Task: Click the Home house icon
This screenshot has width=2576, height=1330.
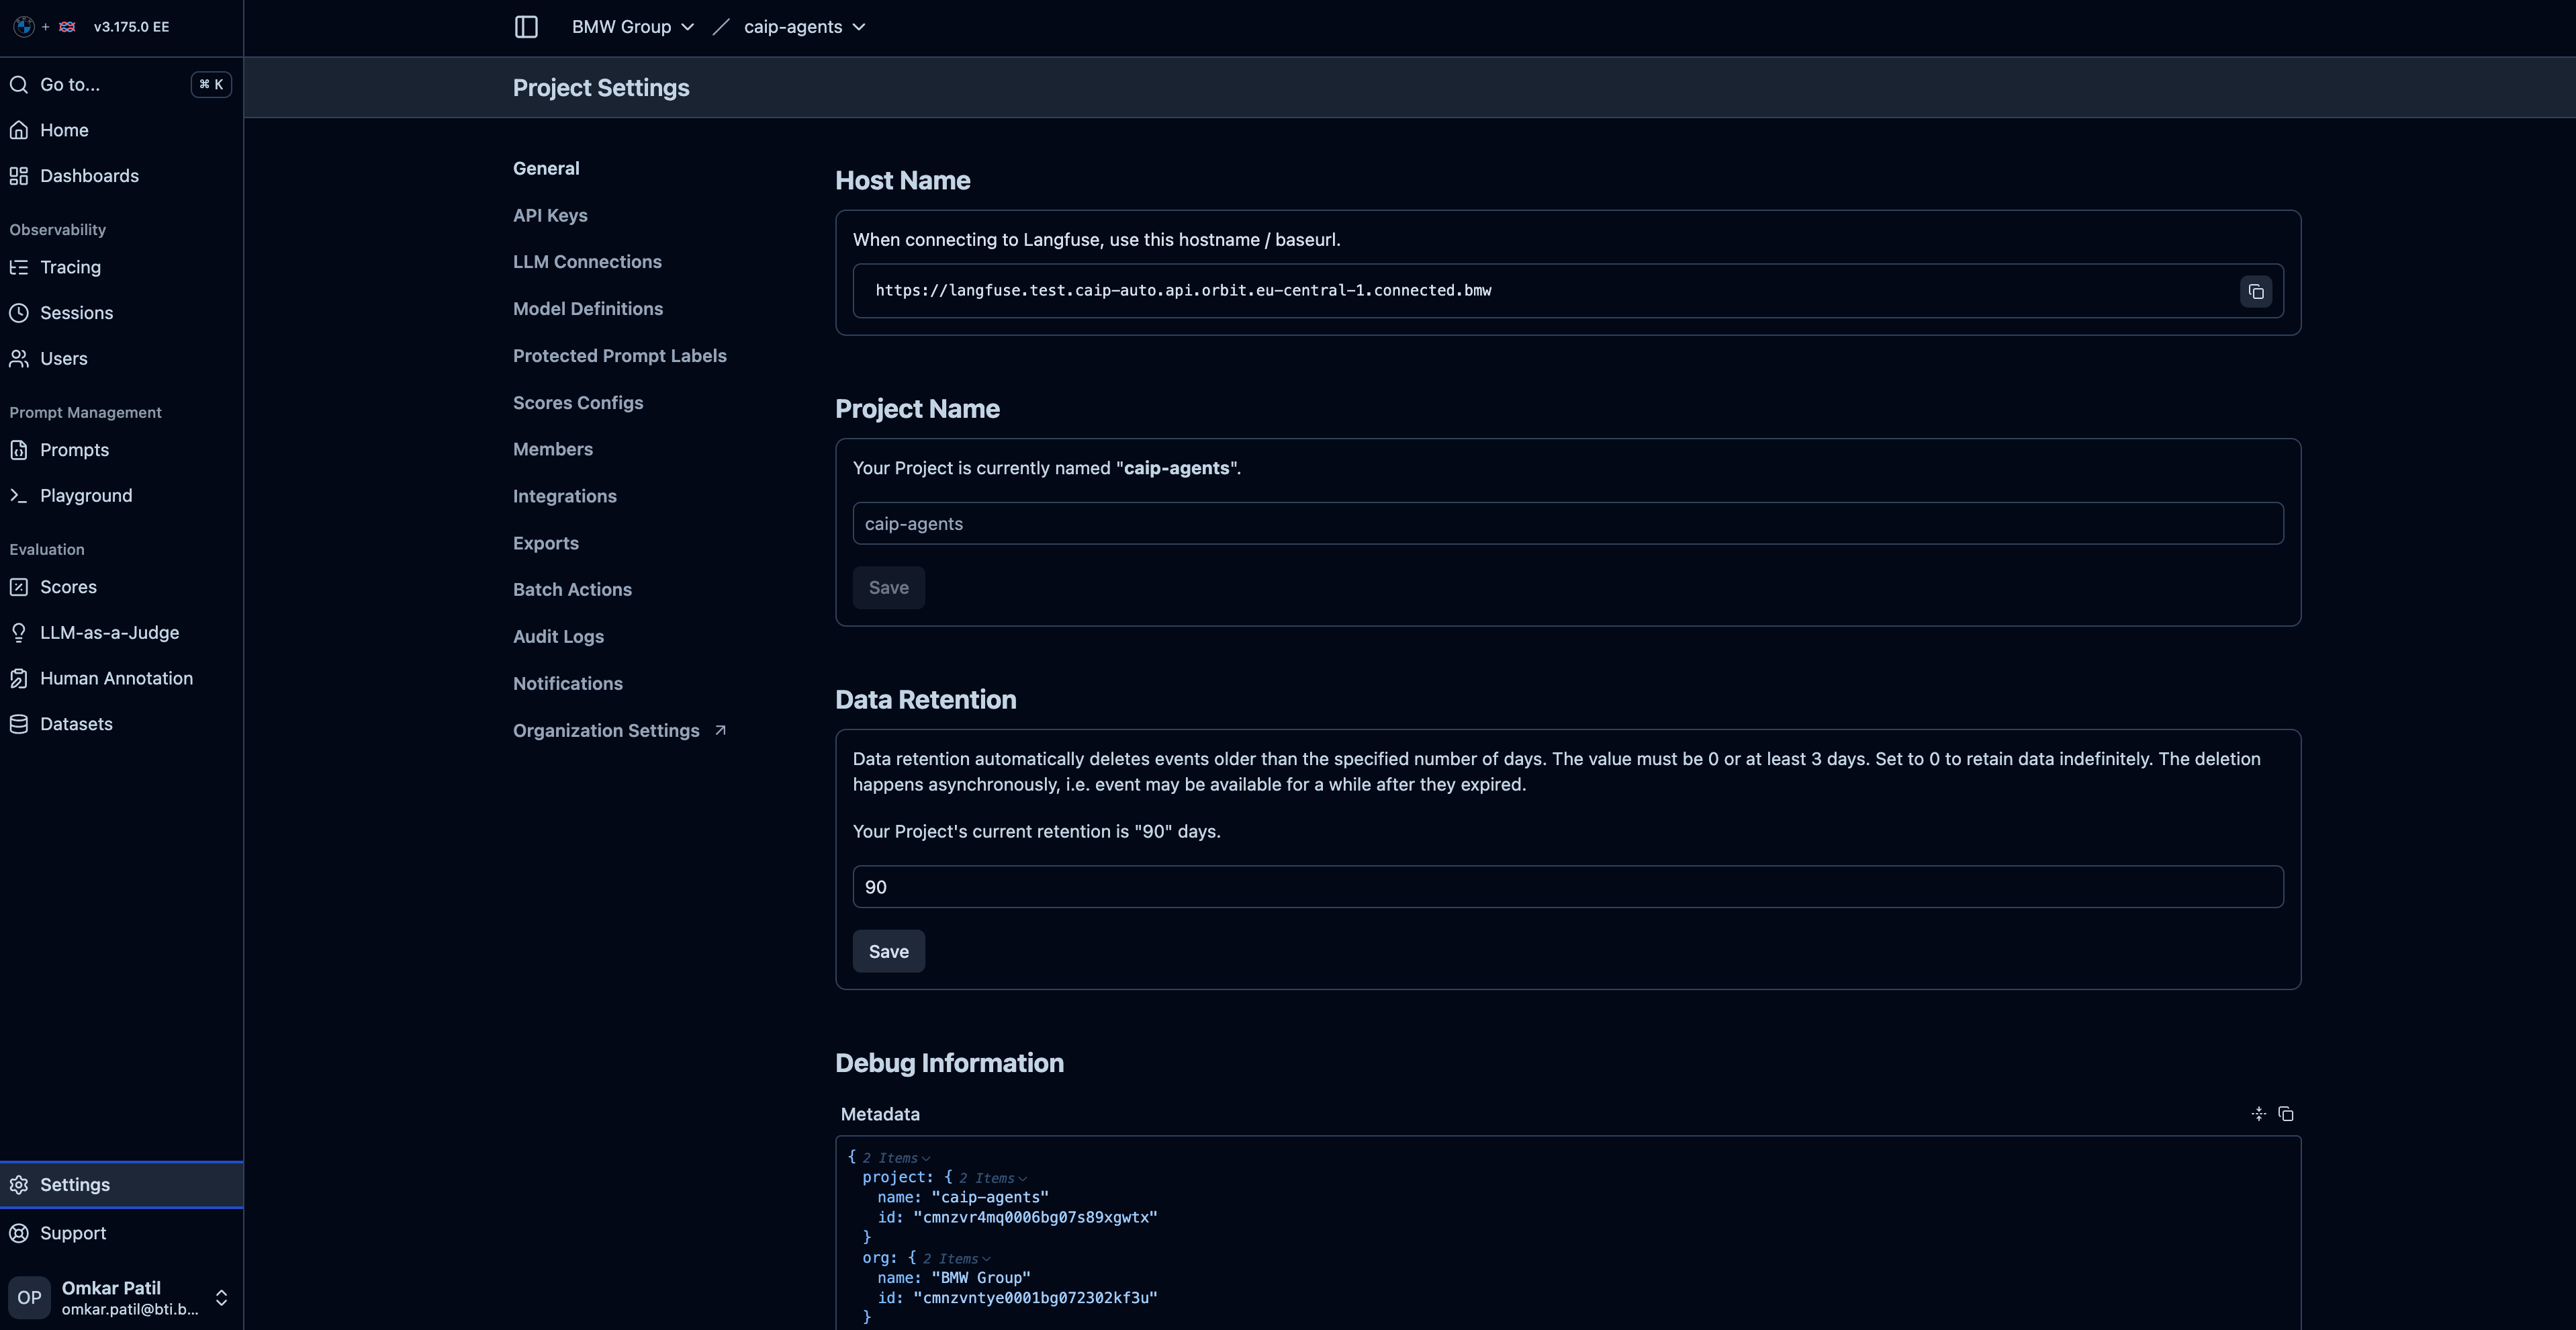Action: (x=19, y=130)
